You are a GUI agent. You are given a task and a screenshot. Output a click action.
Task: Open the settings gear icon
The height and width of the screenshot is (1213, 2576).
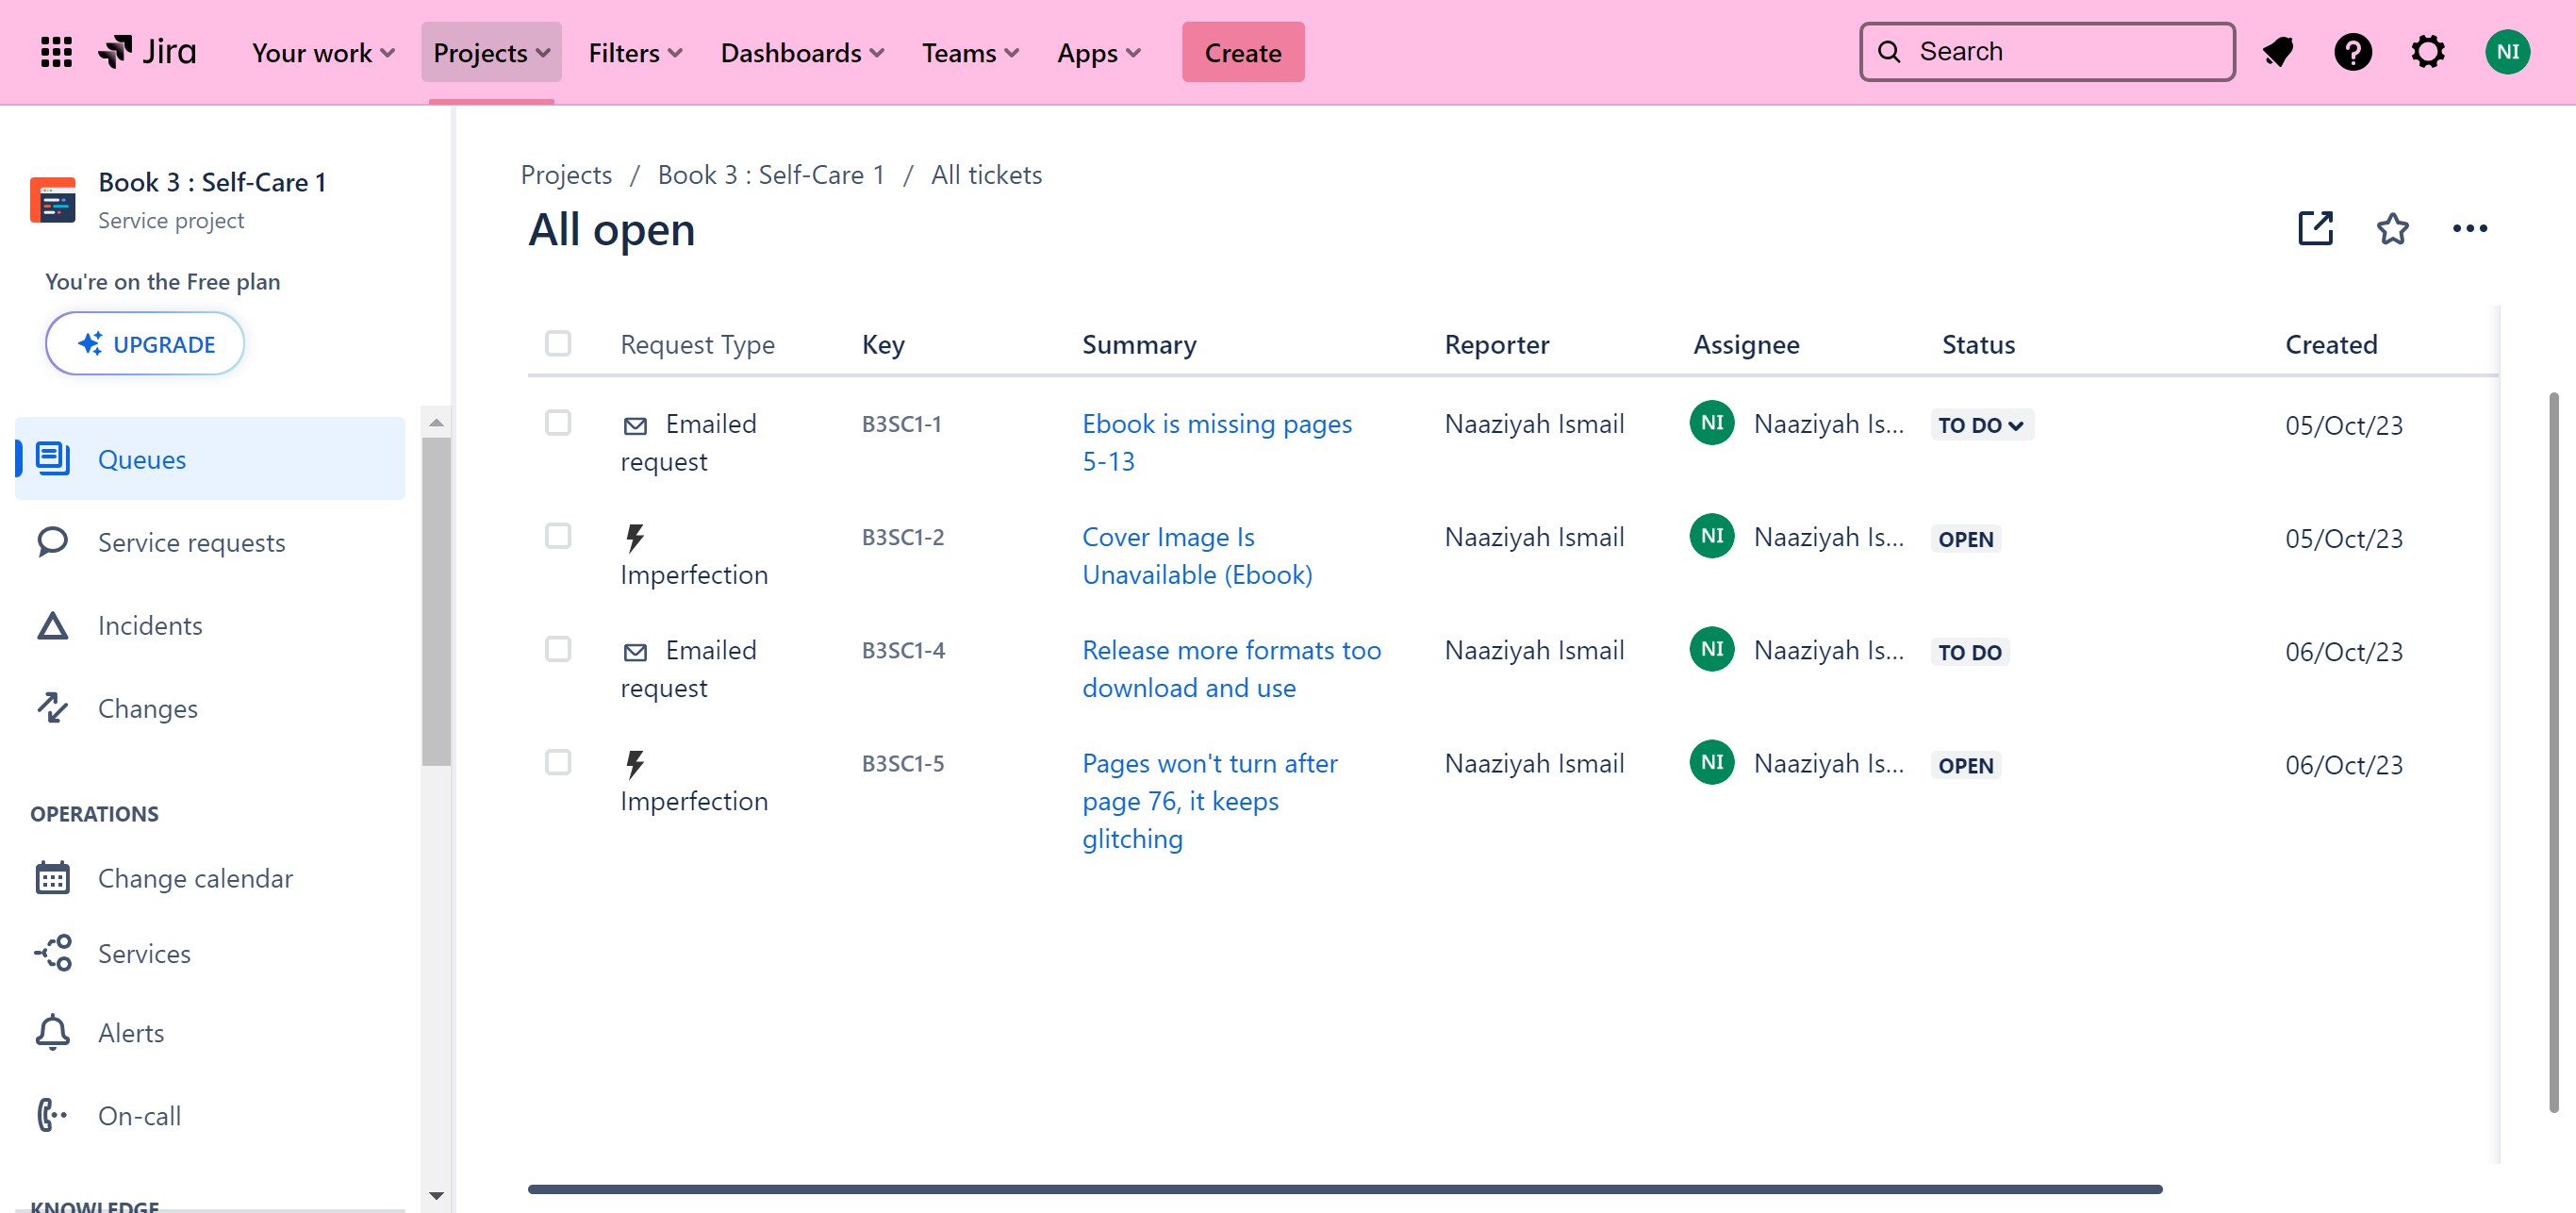click(2428, 52)
